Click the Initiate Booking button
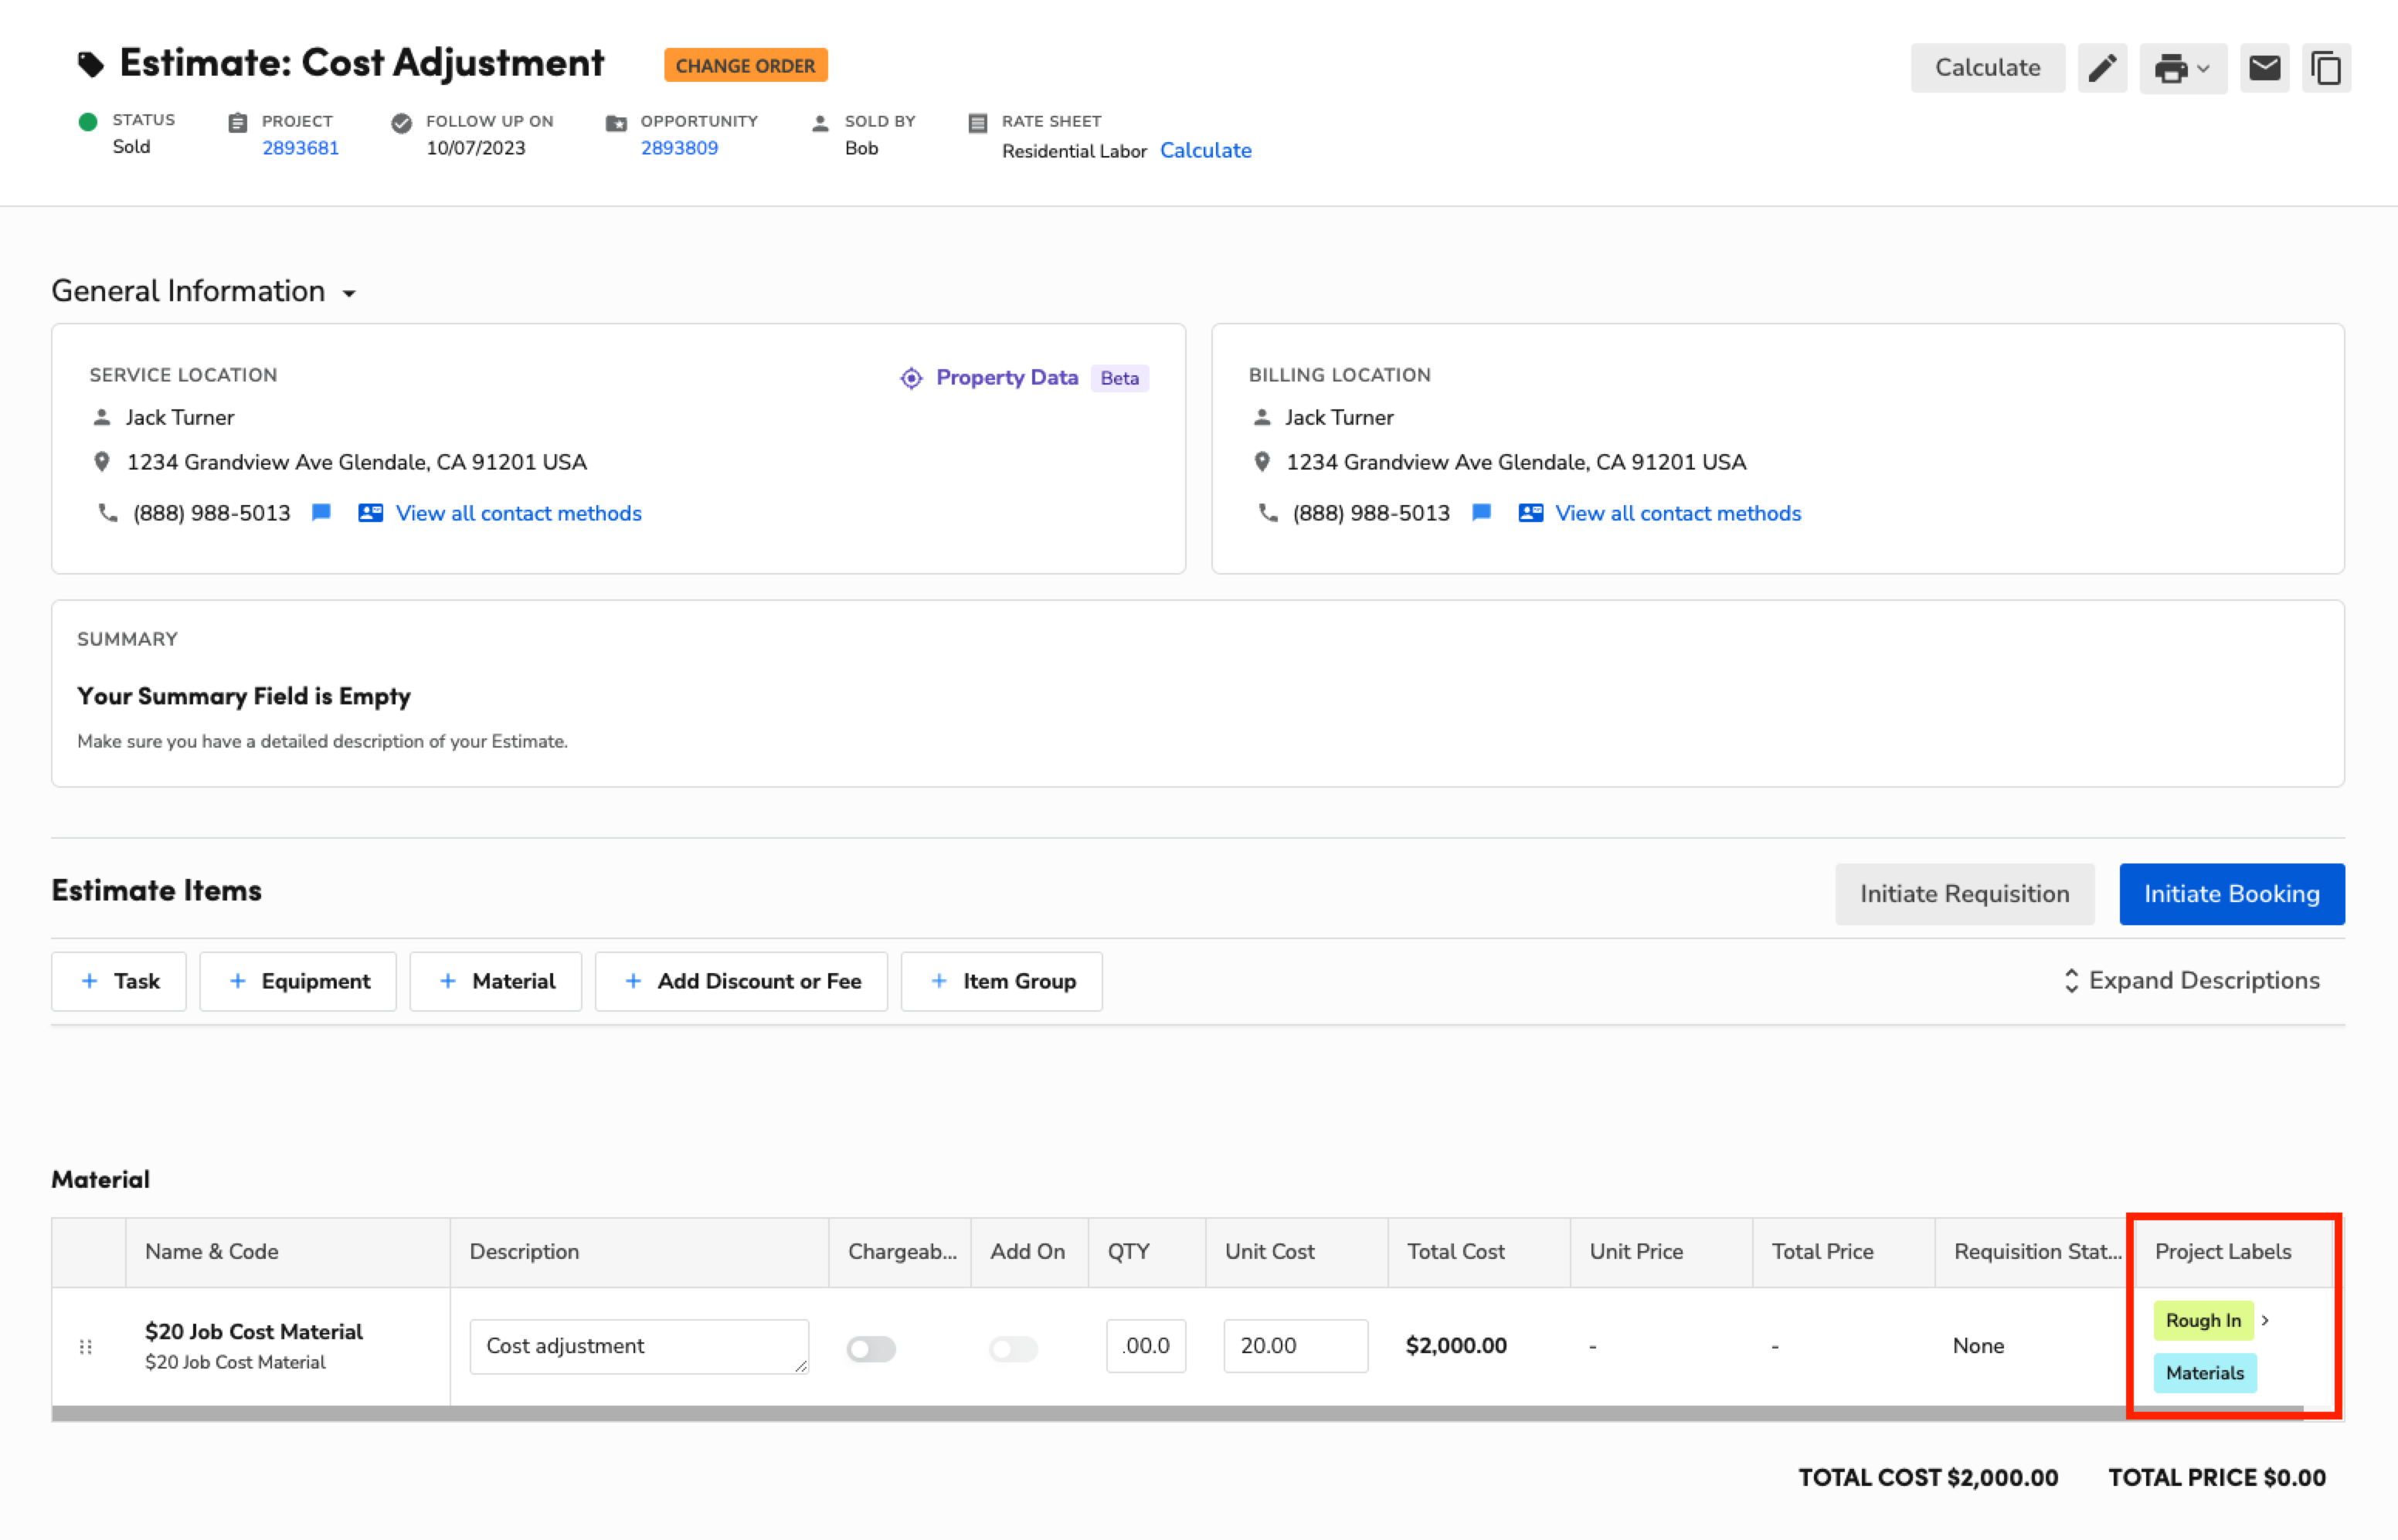Image resolution: width=2398 pixels, height=1540 pixels. [2231, 893]
